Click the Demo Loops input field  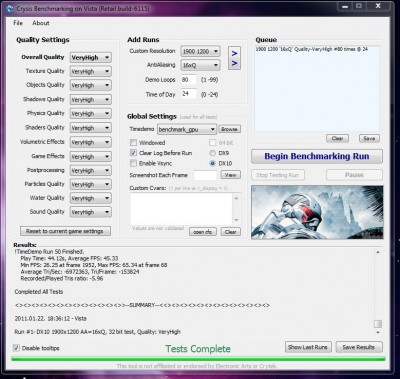point(189,80)
